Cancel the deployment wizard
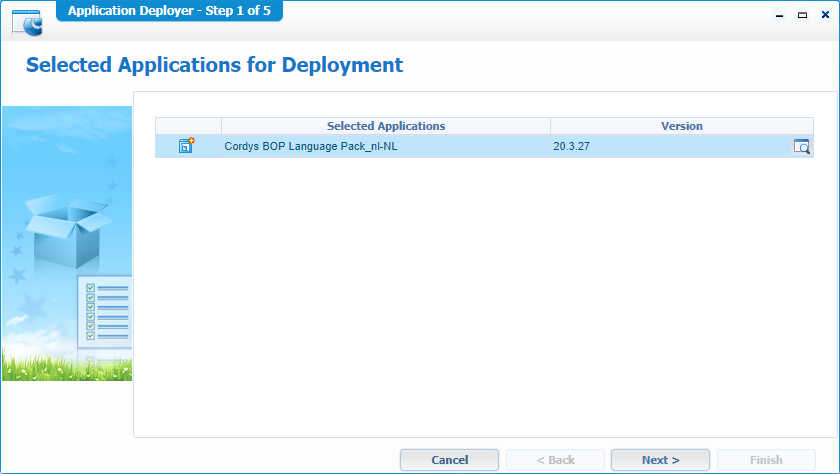The image size is (840, 474). (x=449, y=460)
